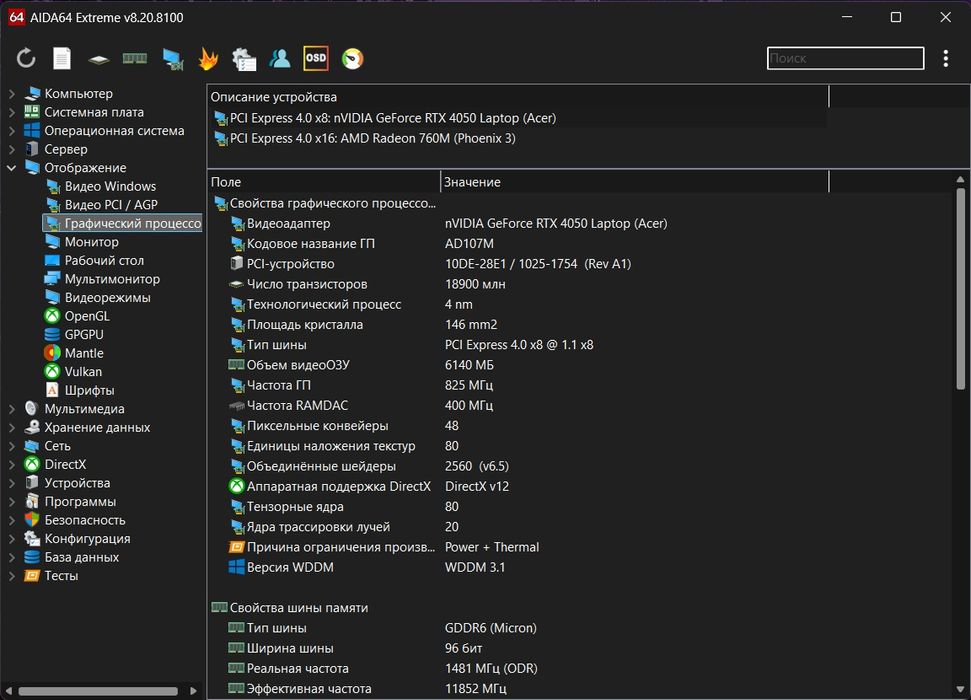
Task: Click the user profile toolbar icon
Action: pos(280,59)
